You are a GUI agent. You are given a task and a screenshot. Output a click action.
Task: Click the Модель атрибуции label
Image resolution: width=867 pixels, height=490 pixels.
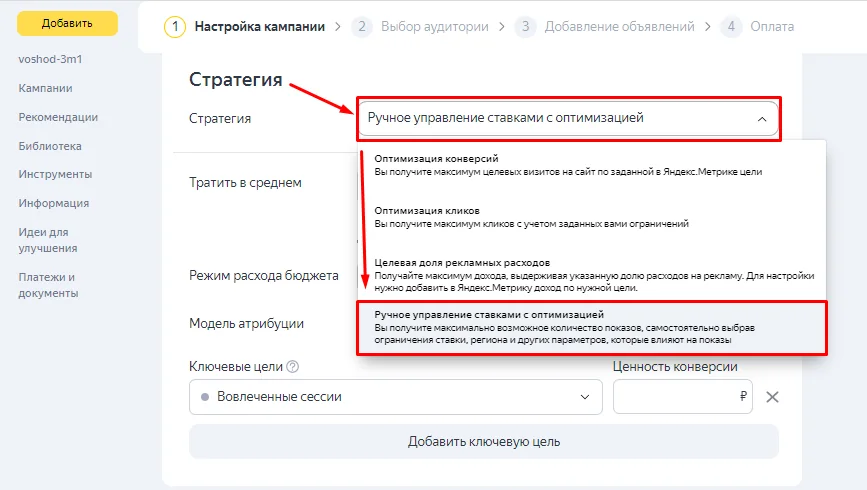point(247,324)
